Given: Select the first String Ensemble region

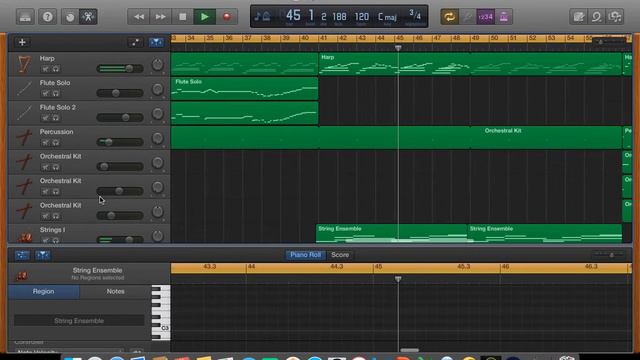Looking at the screenshot, I should 391,233.
